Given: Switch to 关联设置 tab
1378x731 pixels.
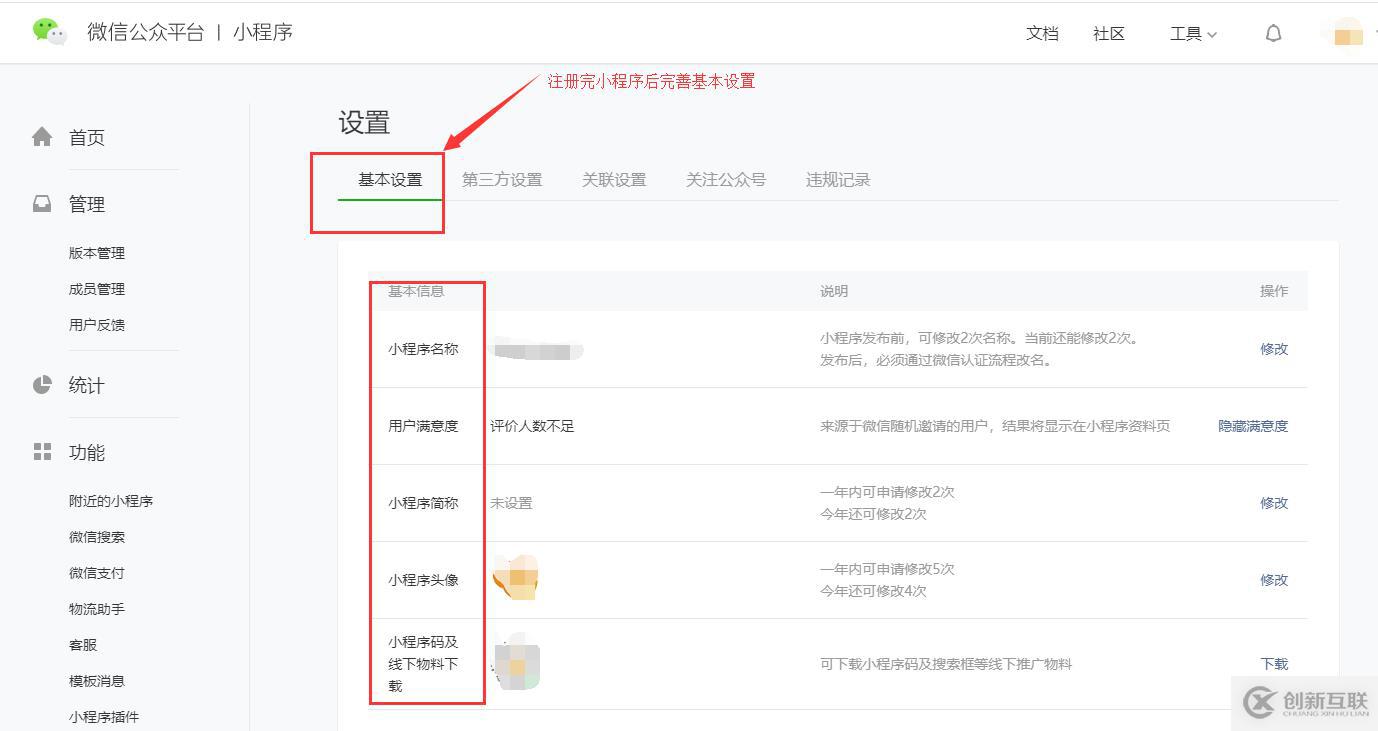Looking at the screenshot, I should coord(614,180).
